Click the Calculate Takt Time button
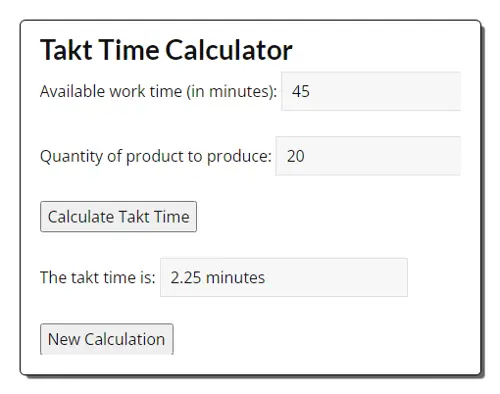Viewport: 500px width, 394px height. (x=118, y=216)
